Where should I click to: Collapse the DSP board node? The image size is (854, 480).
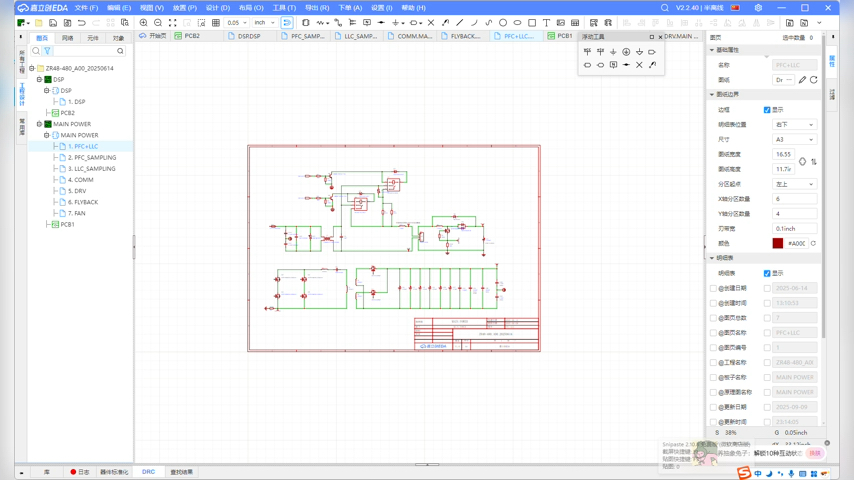coord(39,80)
